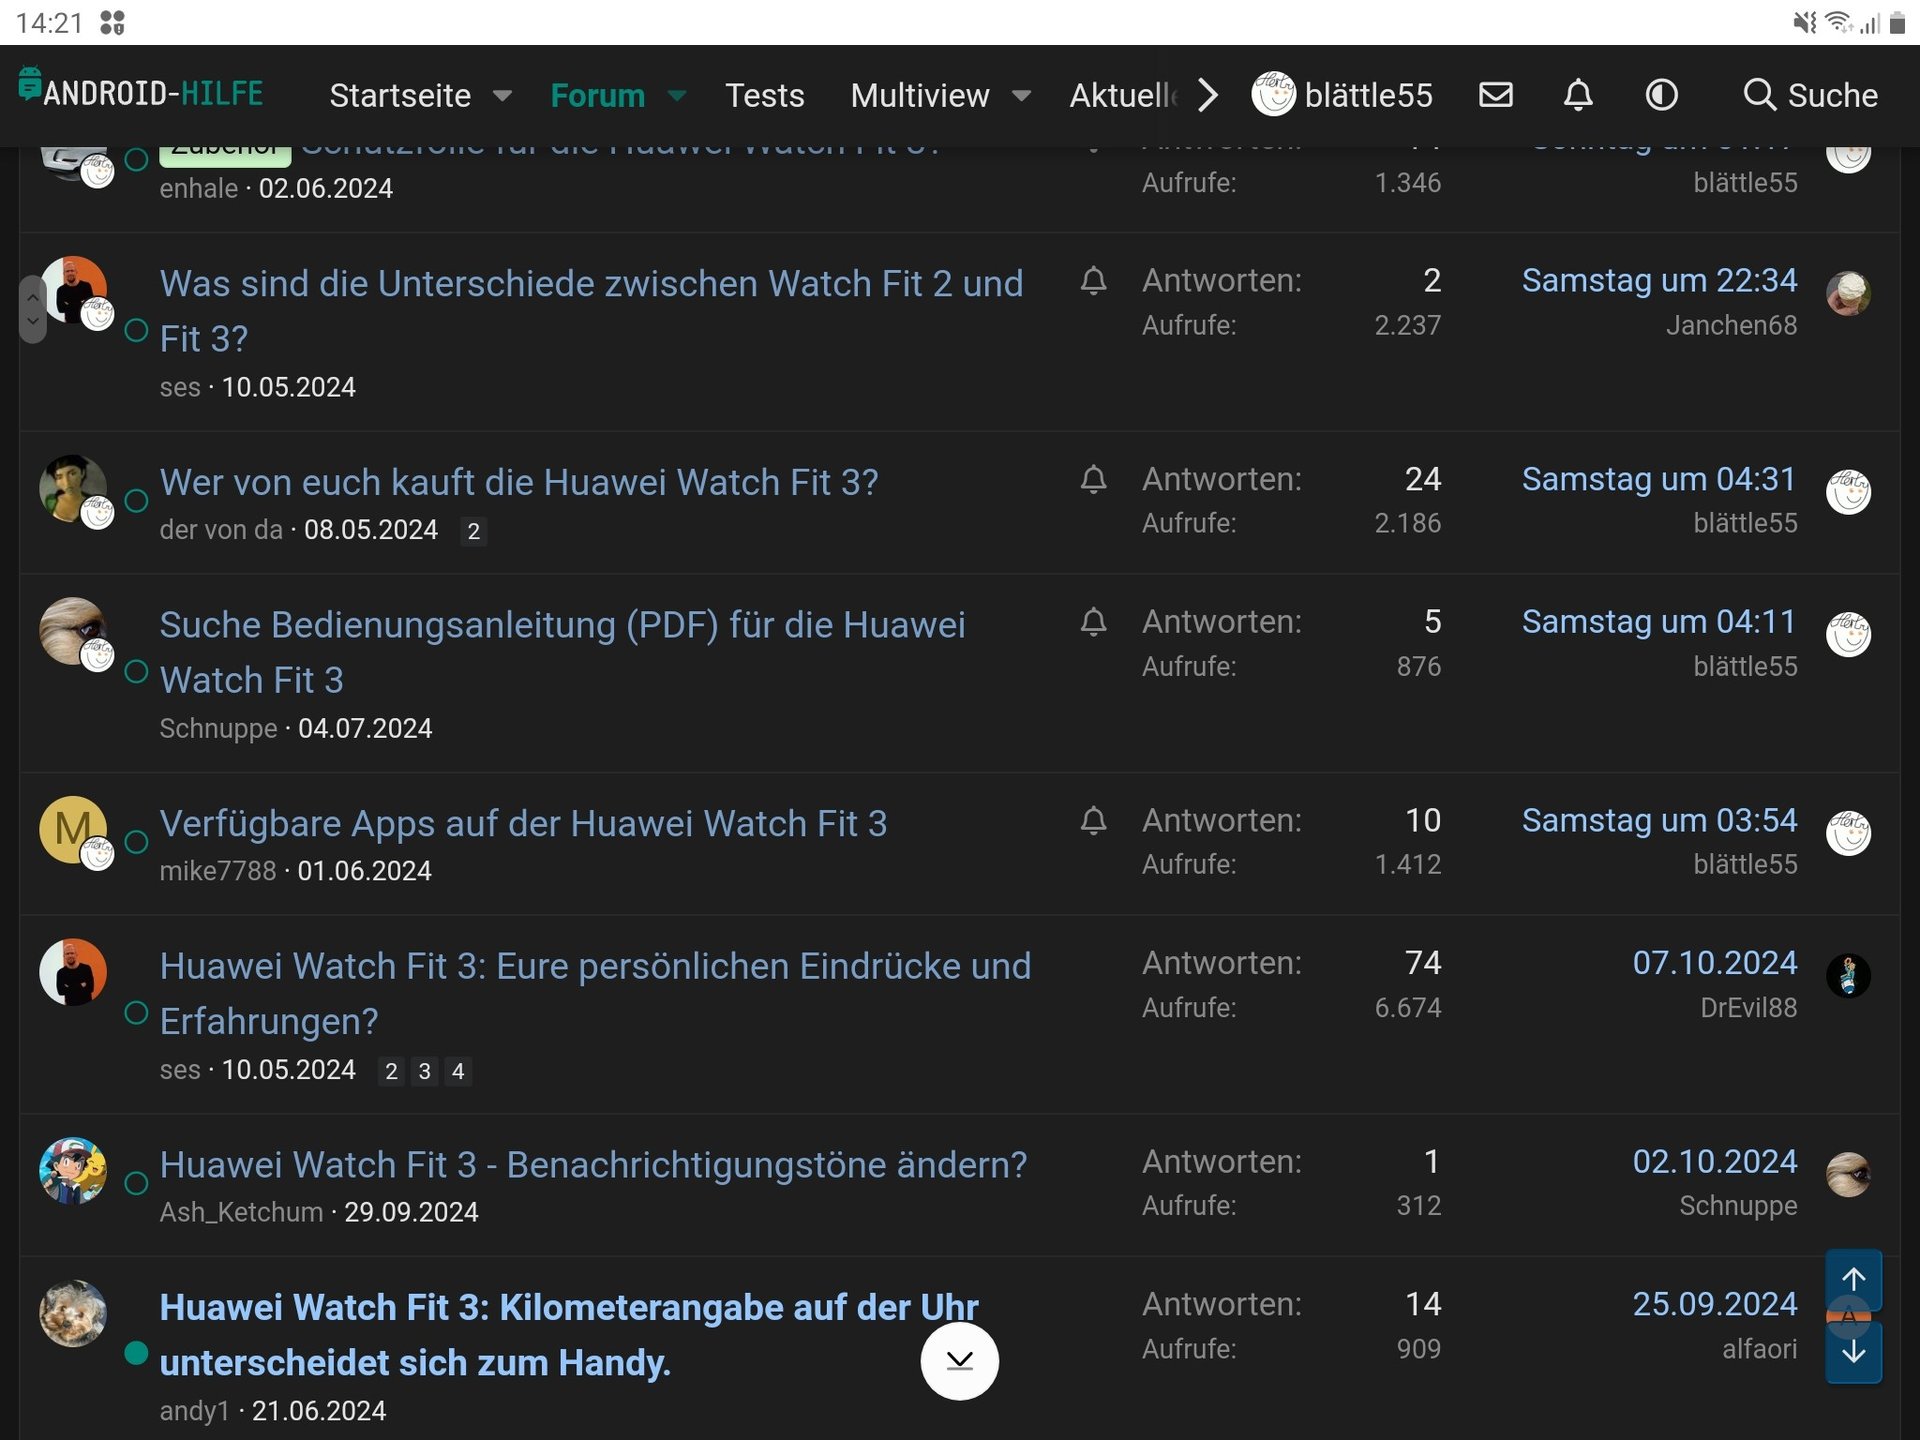Expand the Forum dropdown arrow
This screenshot has width=1920, height=1440.
pos(677,96)
